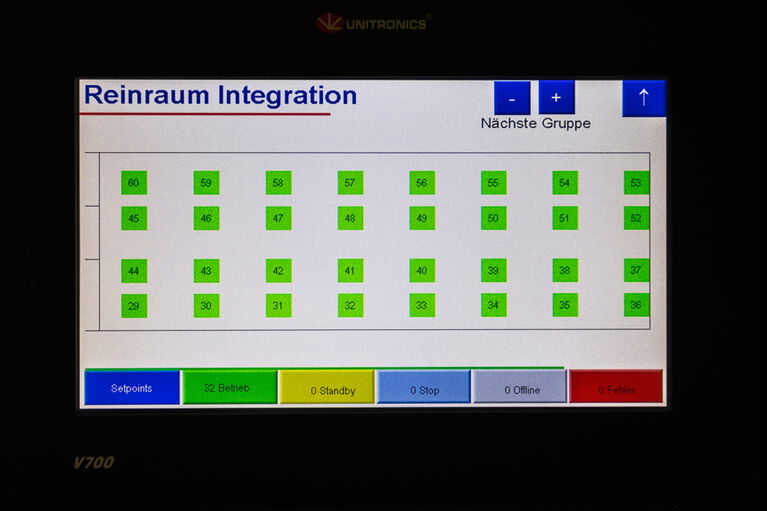Select green unit tile 33
Image resolution: width=767 pixels, height=511 pixels.
[x=422, y=306]
